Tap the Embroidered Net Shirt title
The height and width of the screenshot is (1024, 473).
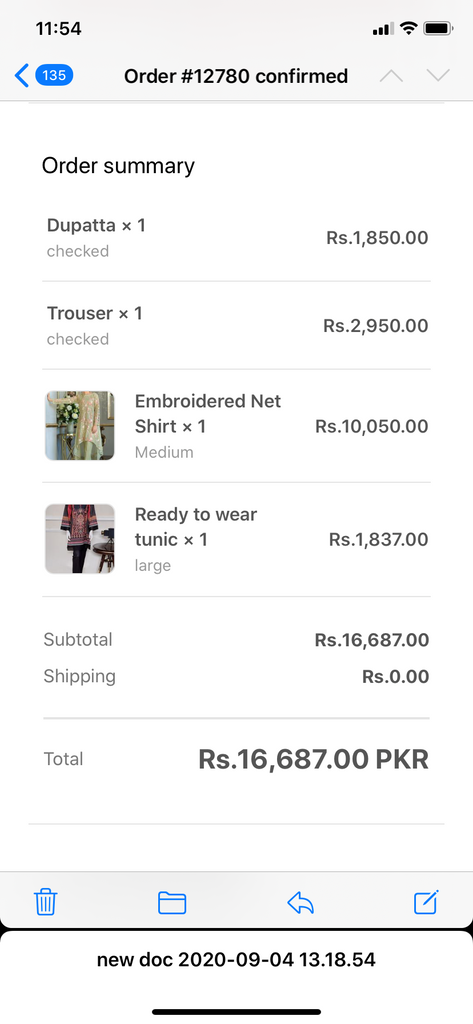[x=208, y=413]
